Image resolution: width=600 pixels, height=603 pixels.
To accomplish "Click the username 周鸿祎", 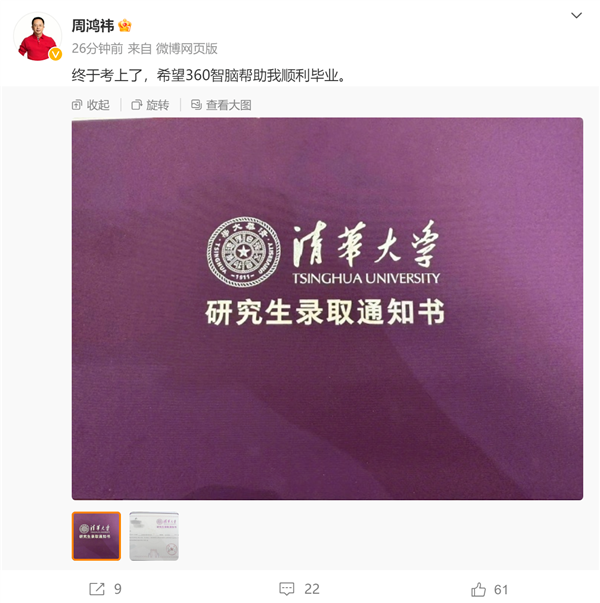I will coord(93,26).
